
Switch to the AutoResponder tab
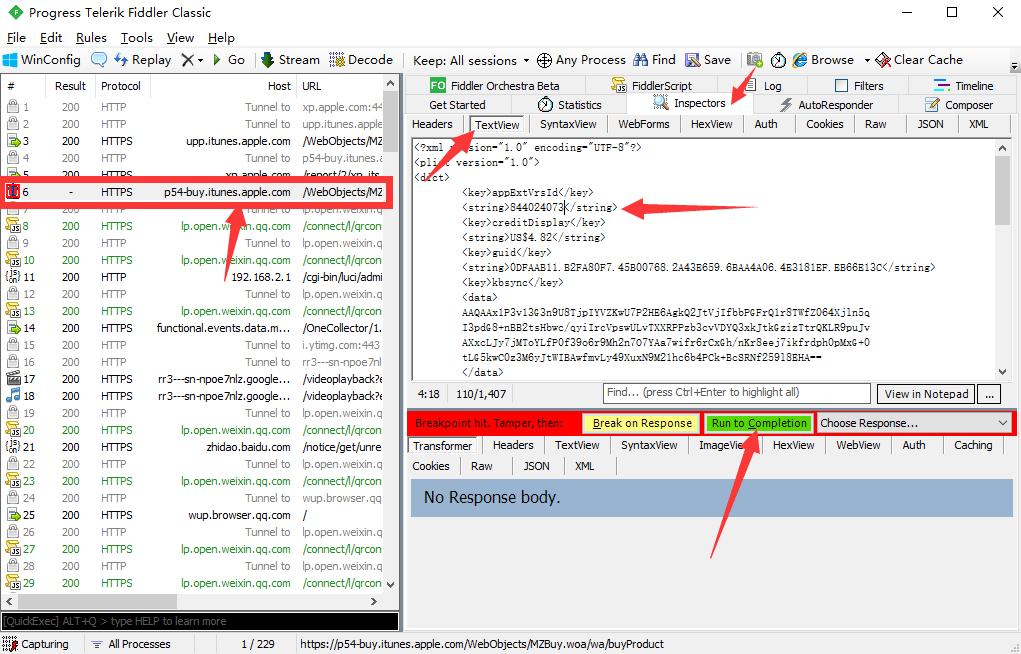point(826,104)
